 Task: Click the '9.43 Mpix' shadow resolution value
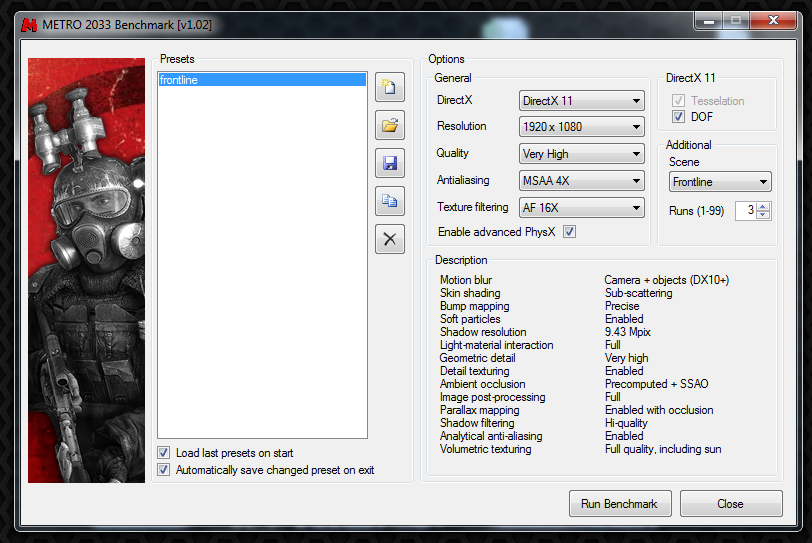[628, 332]
